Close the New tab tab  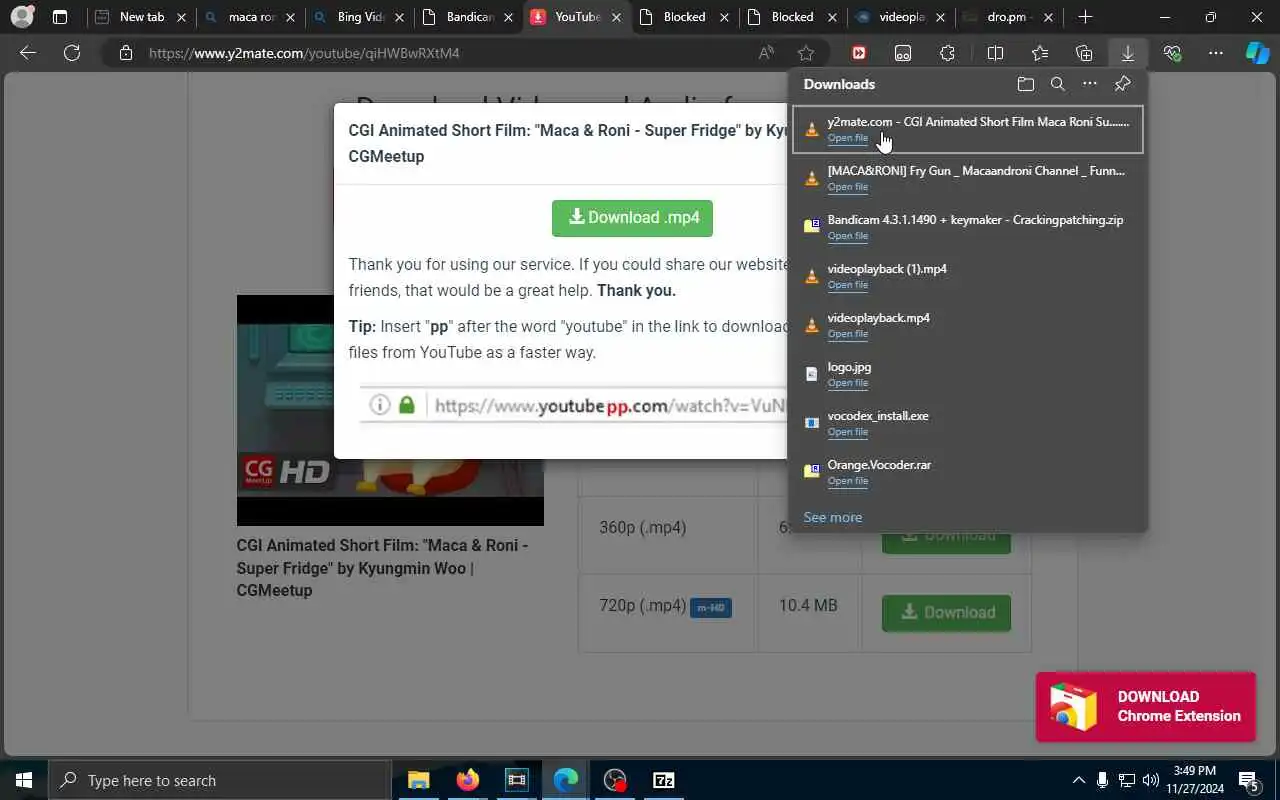[181, 17]
